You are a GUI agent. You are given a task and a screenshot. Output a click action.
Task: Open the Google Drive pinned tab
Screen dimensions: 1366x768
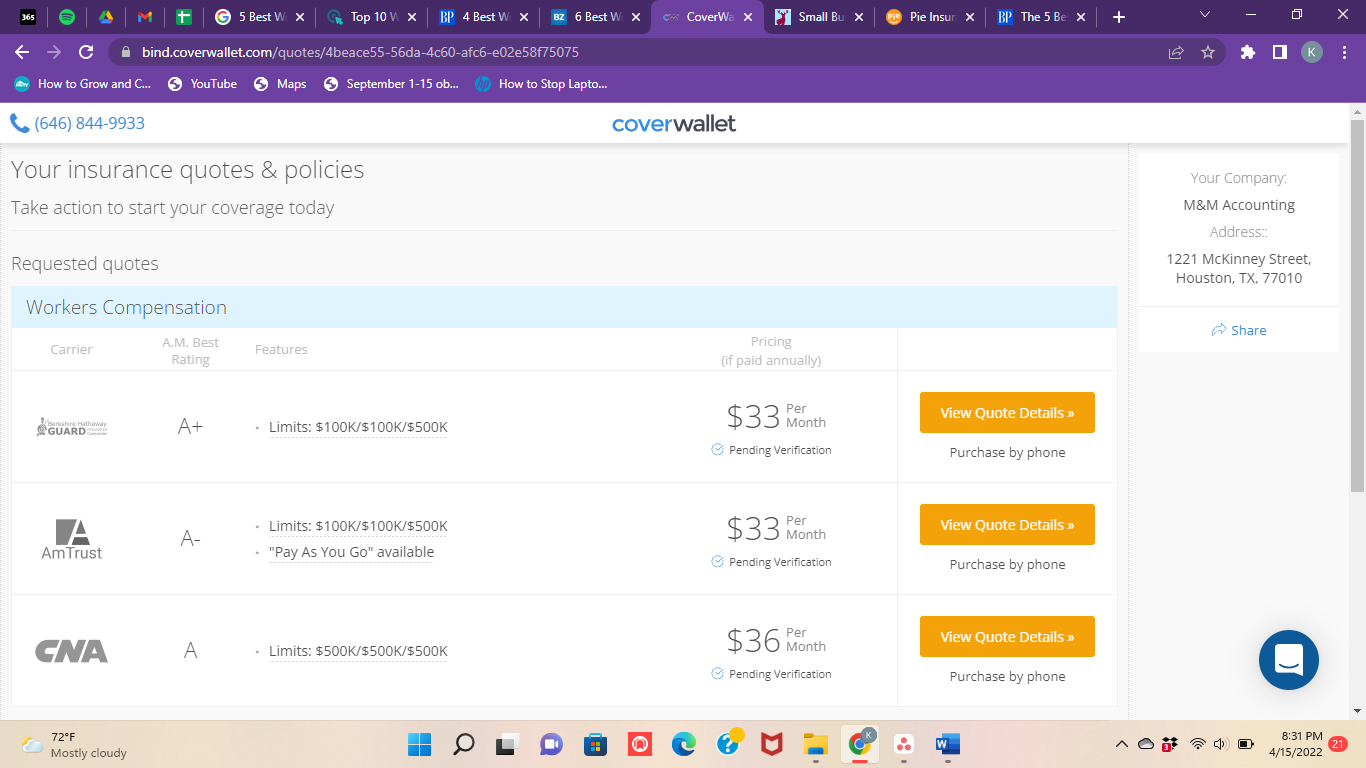point(105,17)
